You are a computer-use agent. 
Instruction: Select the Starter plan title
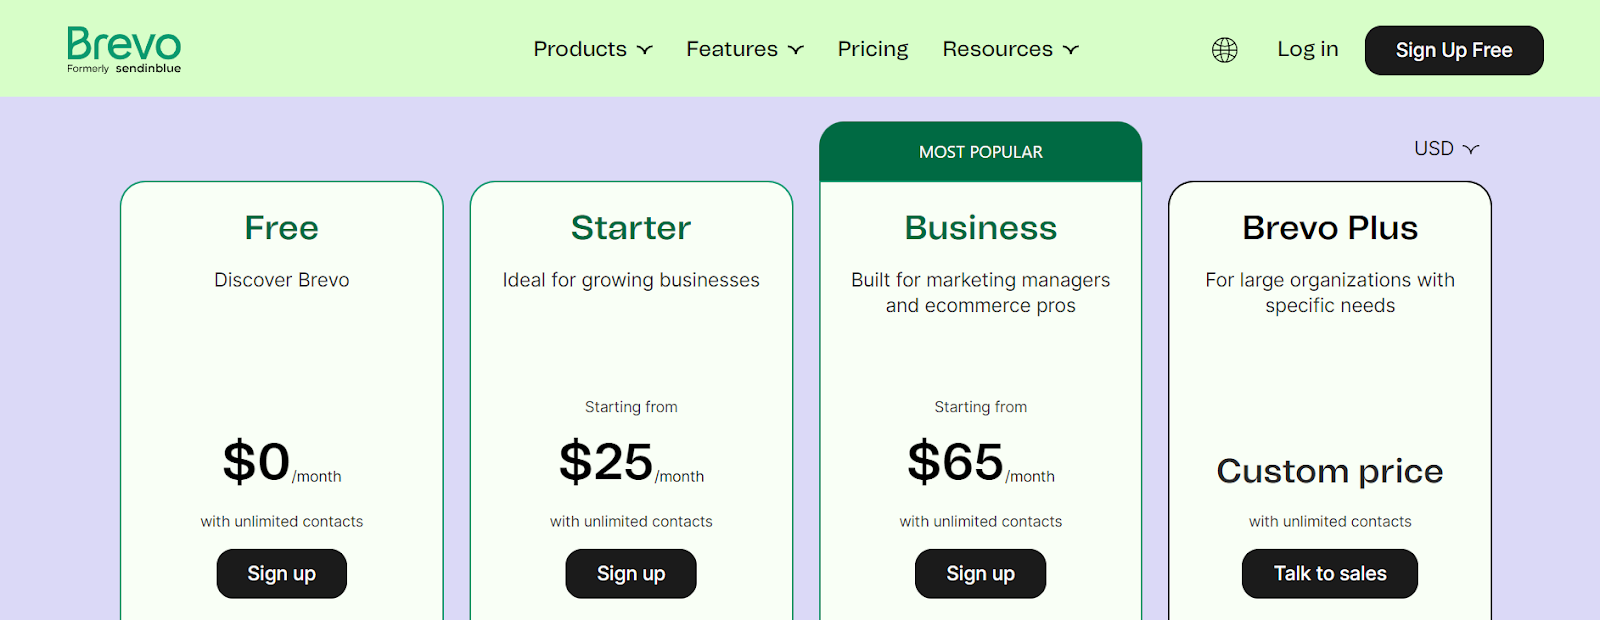click(x=631, y=228)
